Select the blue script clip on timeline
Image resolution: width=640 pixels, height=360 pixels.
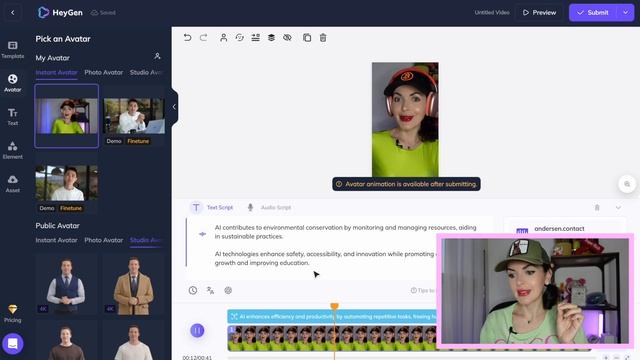click(332, 316)
